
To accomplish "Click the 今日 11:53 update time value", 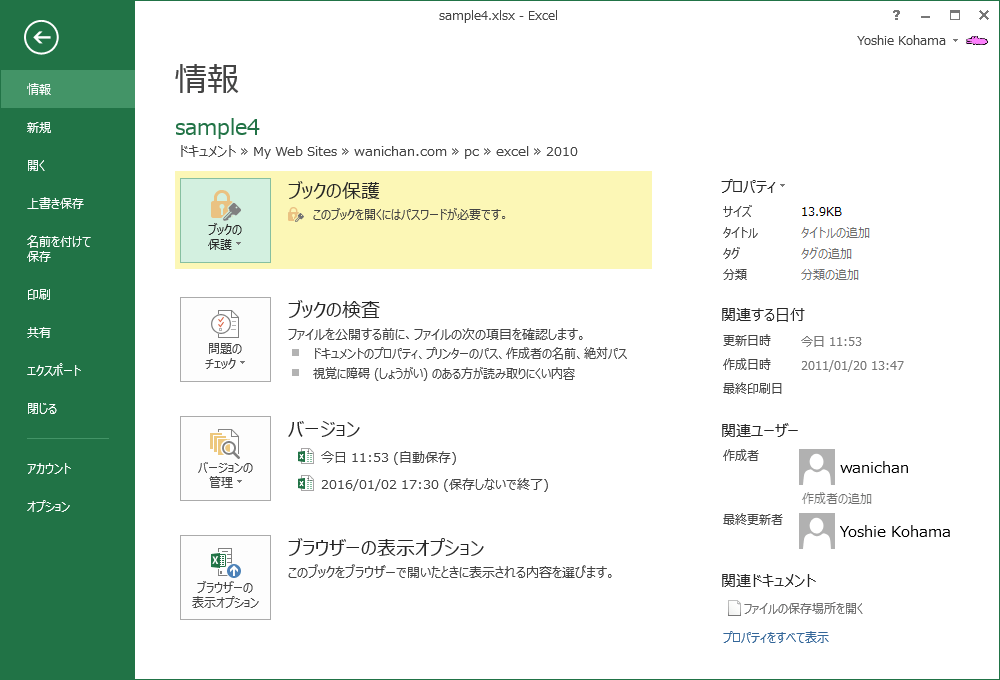I will coord(831,341).
